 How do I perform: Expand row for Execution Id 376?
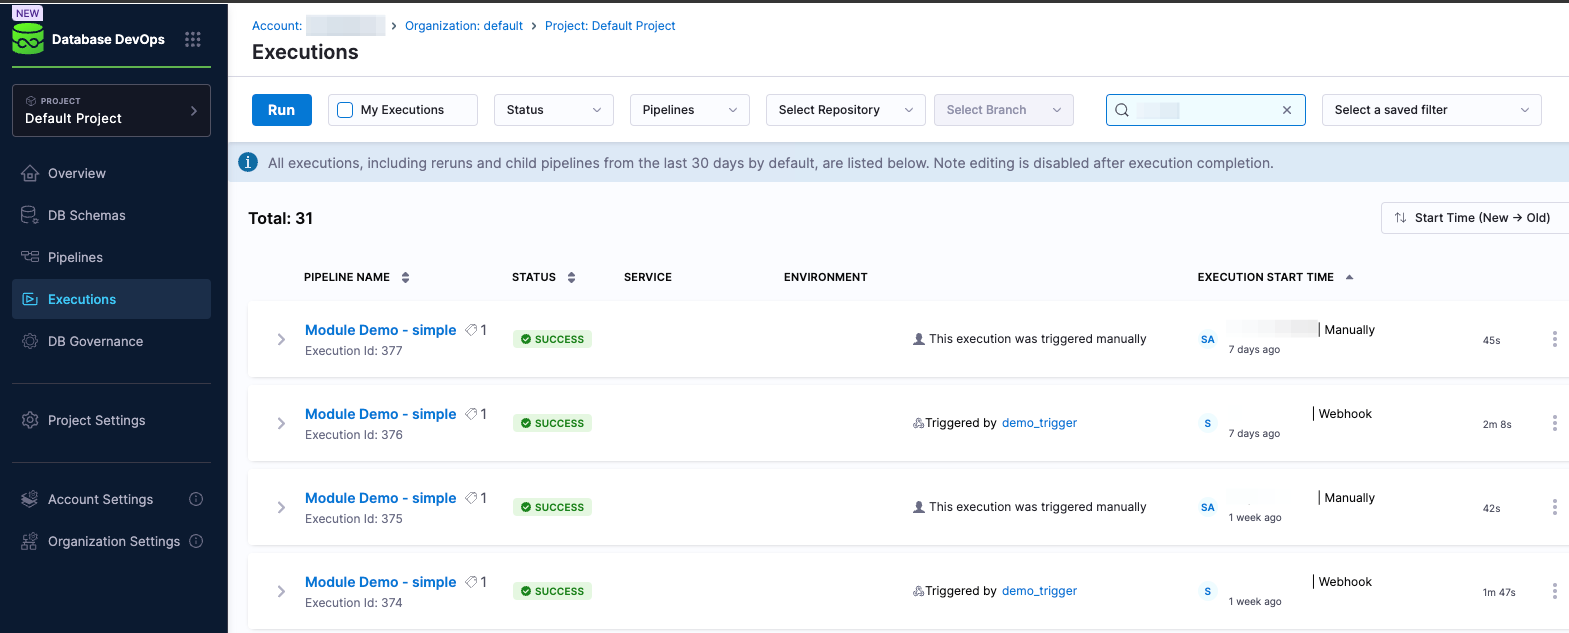(x=281, y=423)
